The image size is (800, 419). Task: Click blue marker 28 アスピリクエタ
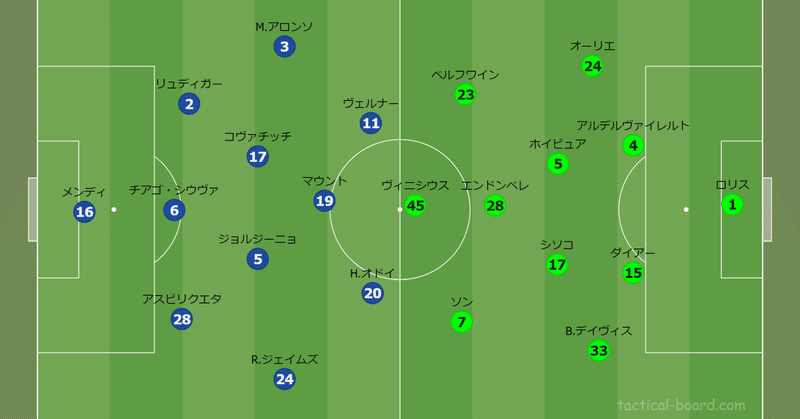coord(182,319)
